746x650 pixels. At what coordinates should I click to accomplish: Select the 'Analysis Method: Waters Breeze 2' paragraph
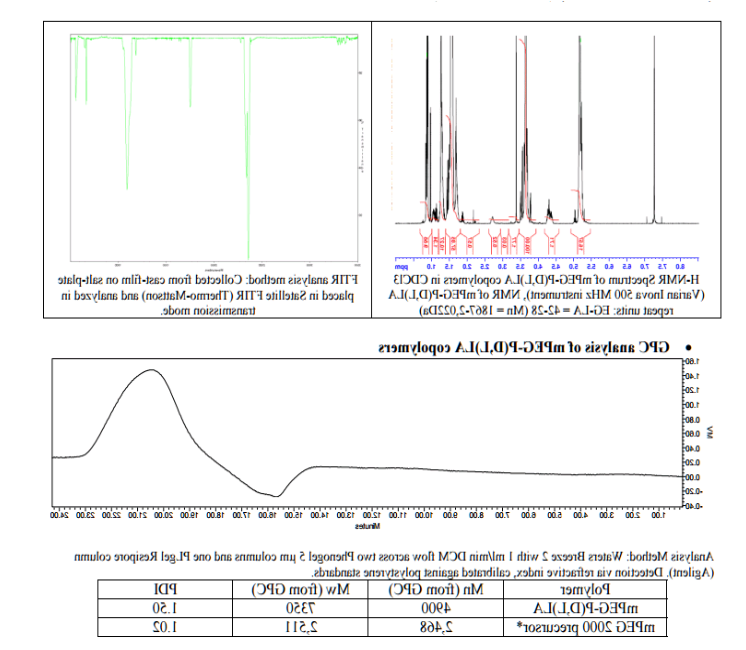[394, 564]
